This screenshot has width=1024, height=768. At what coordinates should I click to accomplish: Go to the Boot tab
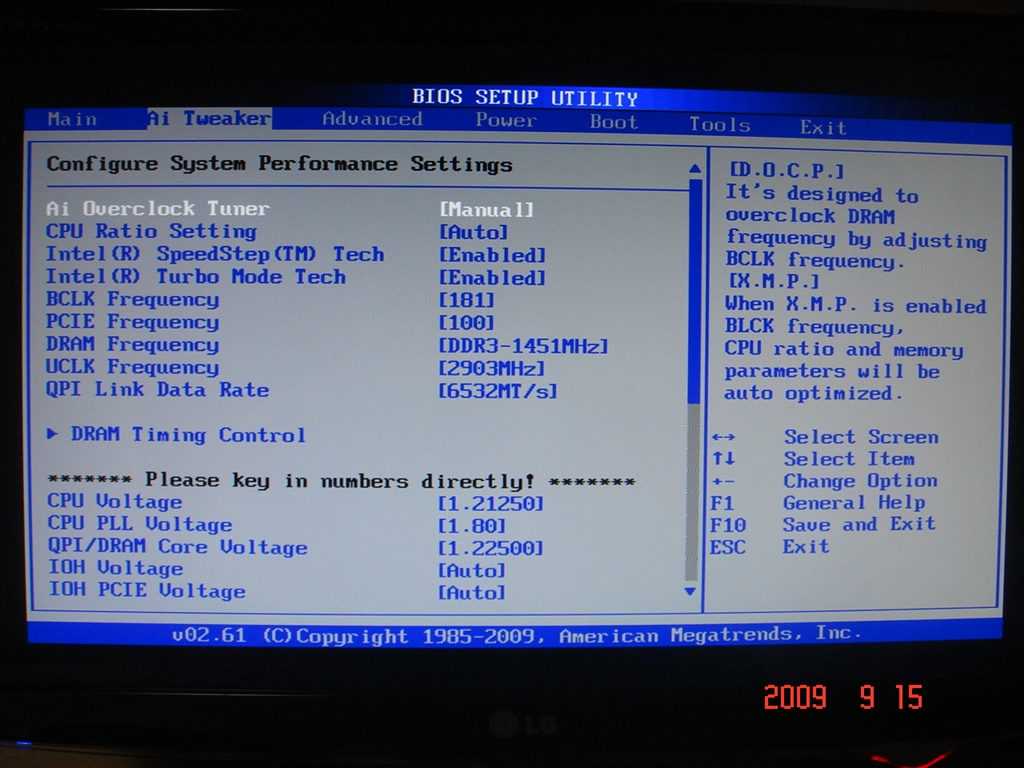click(614, 122)
